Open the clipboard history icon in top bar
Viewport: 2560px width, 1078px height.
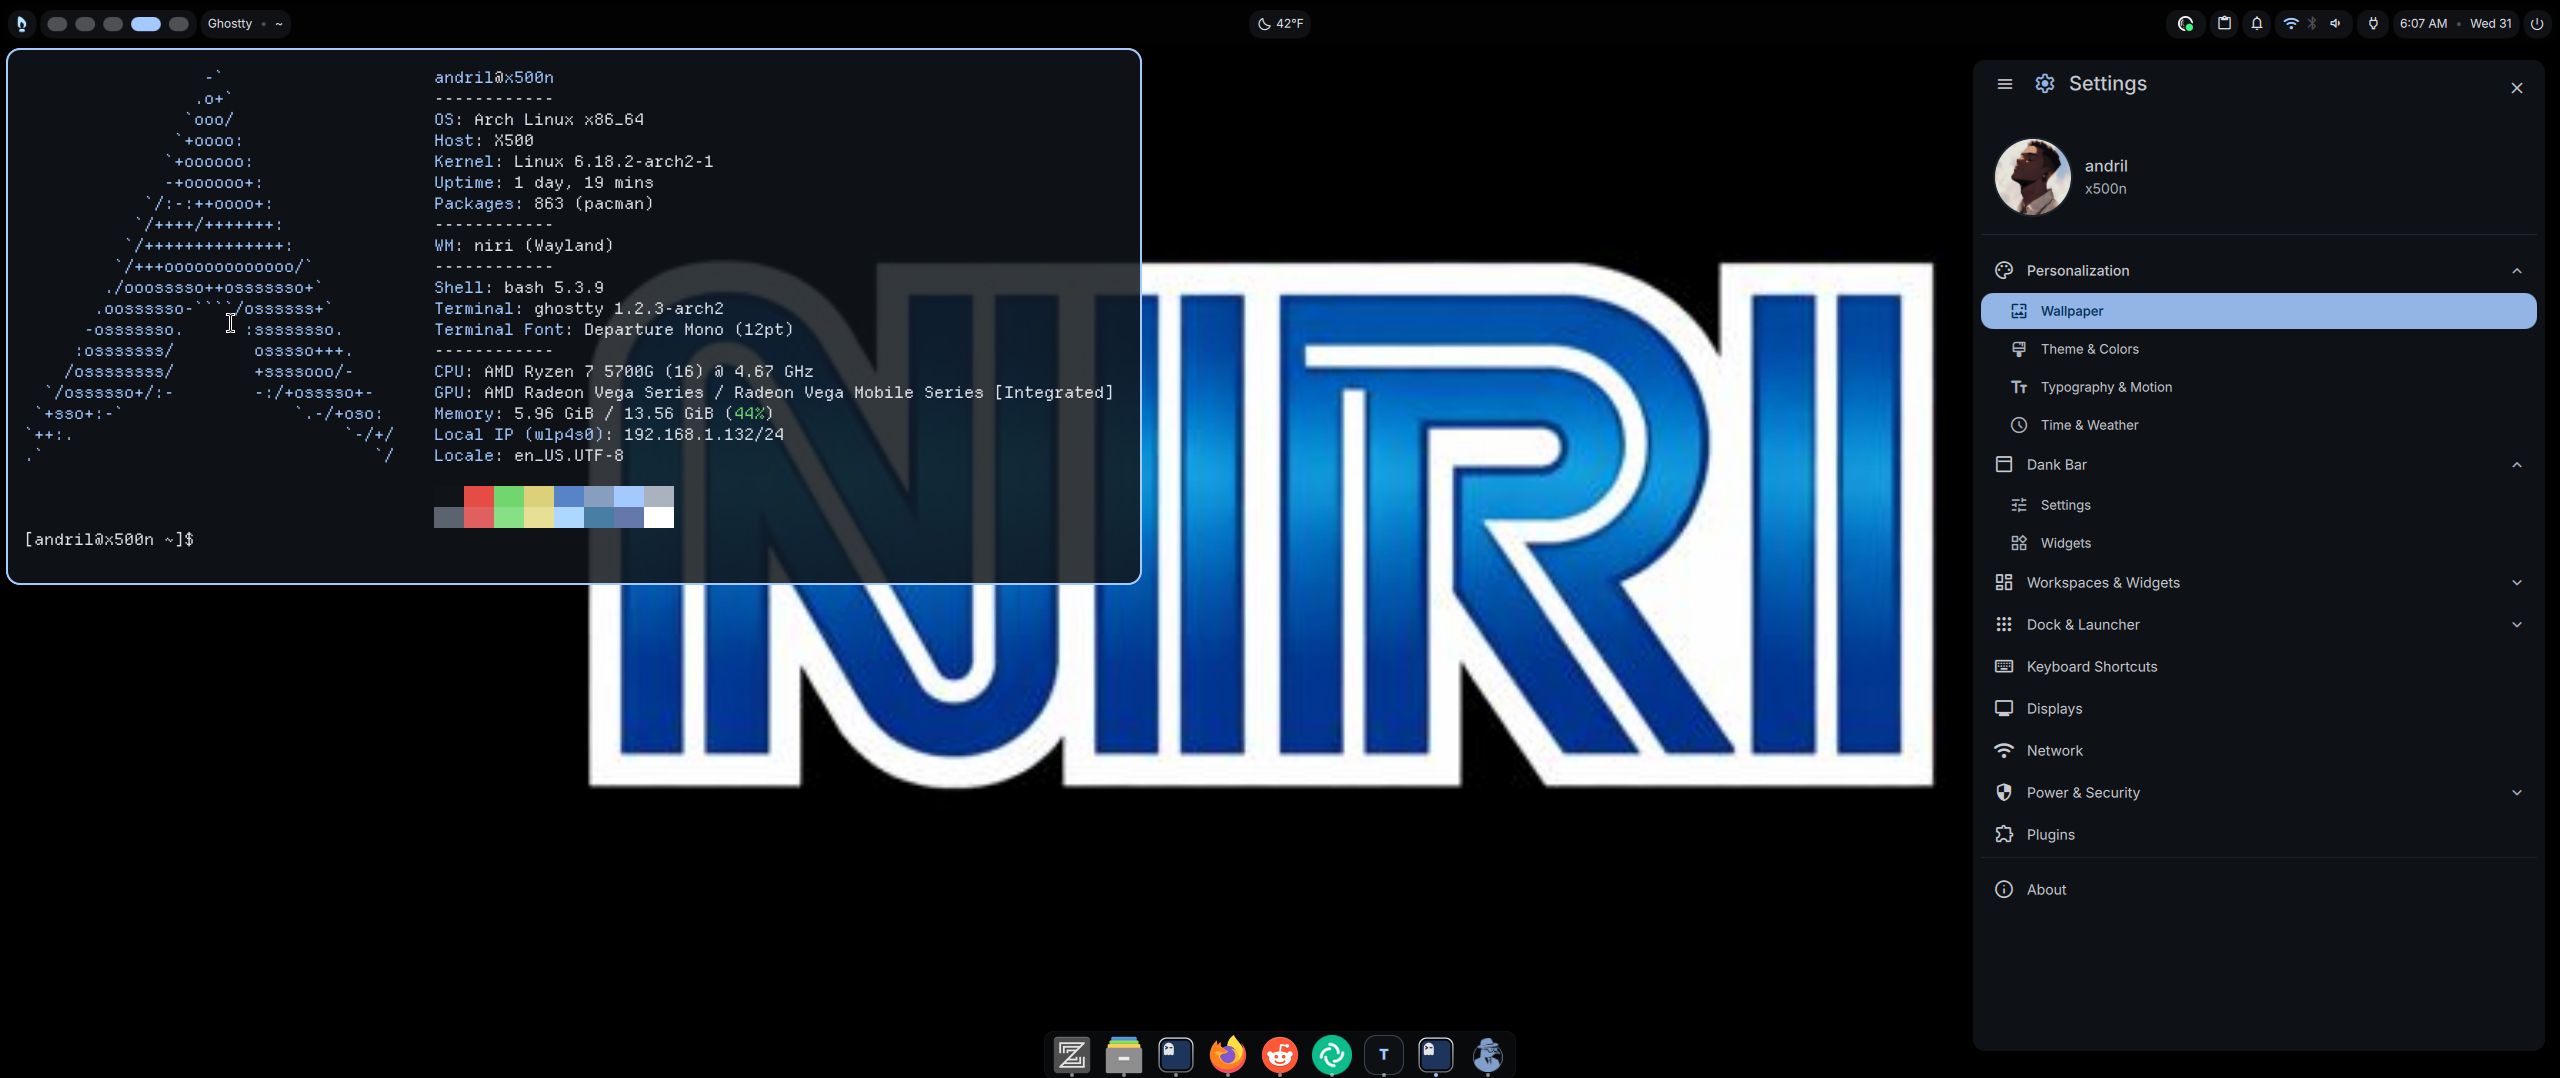2224,23
